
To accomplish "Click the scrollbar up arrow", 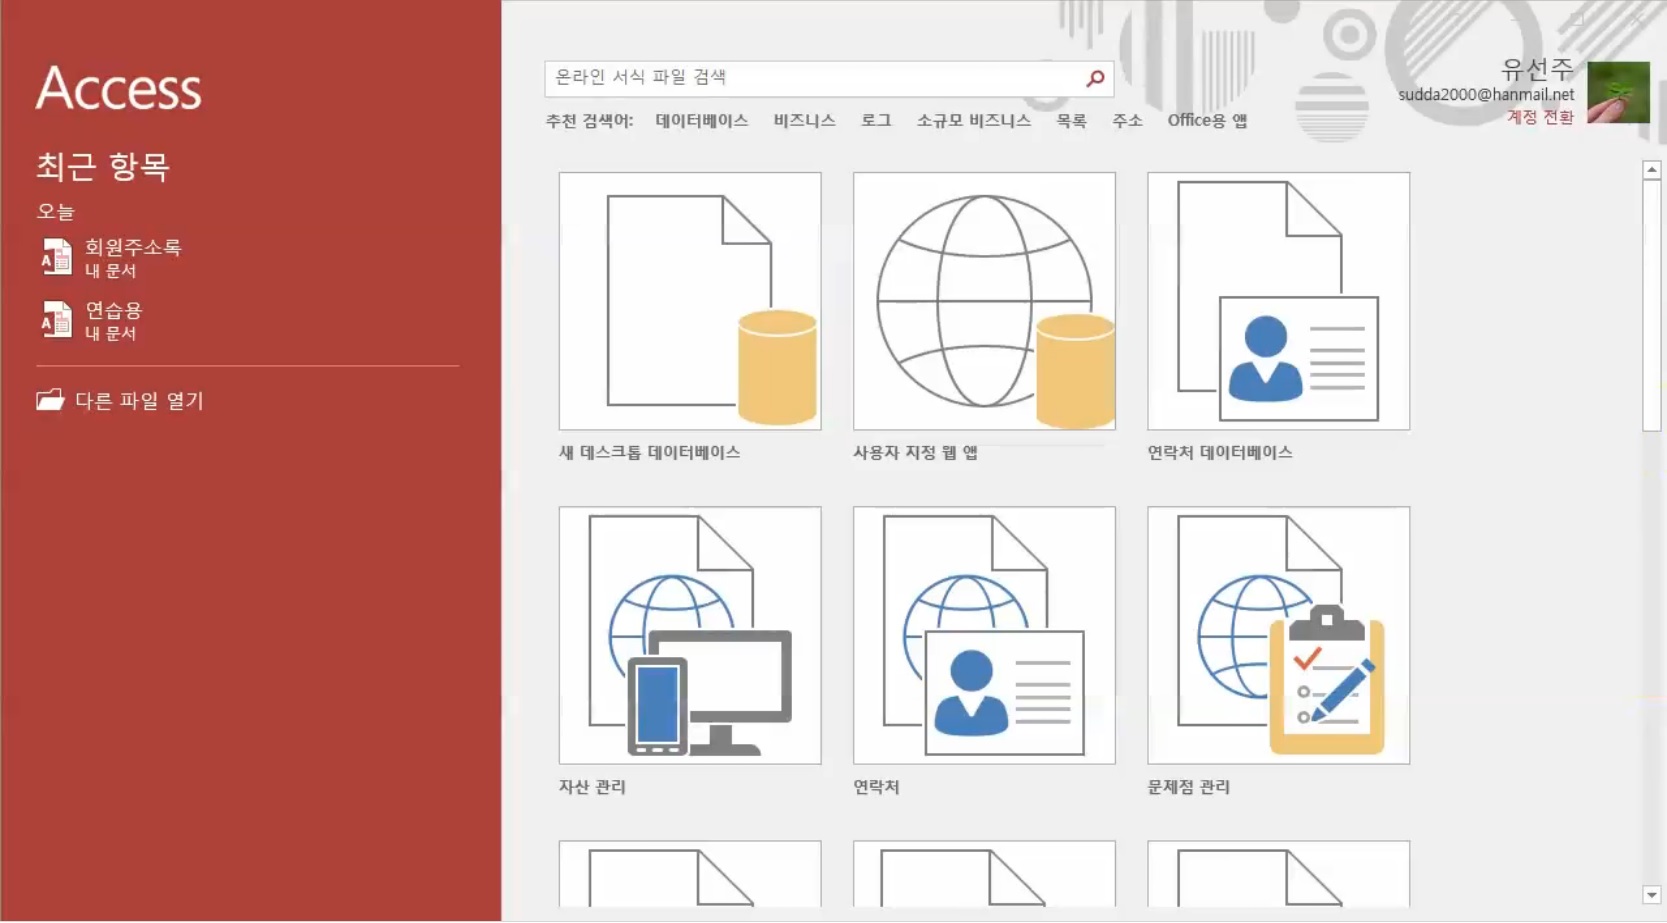I will click(x=1651, y=170).
